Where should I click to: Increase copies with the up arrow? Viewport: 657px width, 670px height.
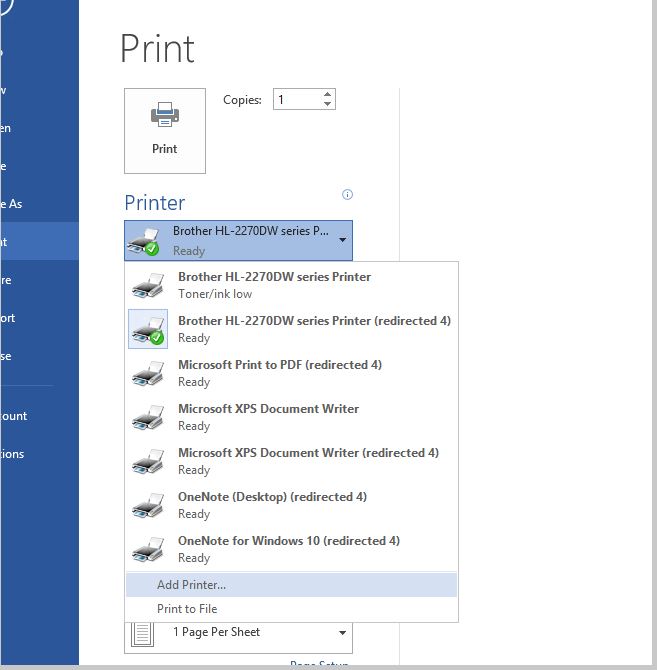point(327,95)
